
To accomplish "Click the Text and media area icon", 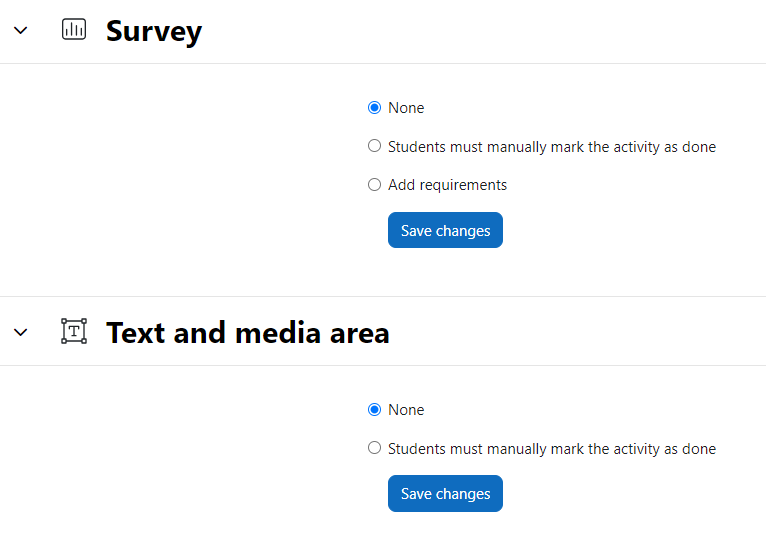I will pyautogui.click(x=74, y=331).
